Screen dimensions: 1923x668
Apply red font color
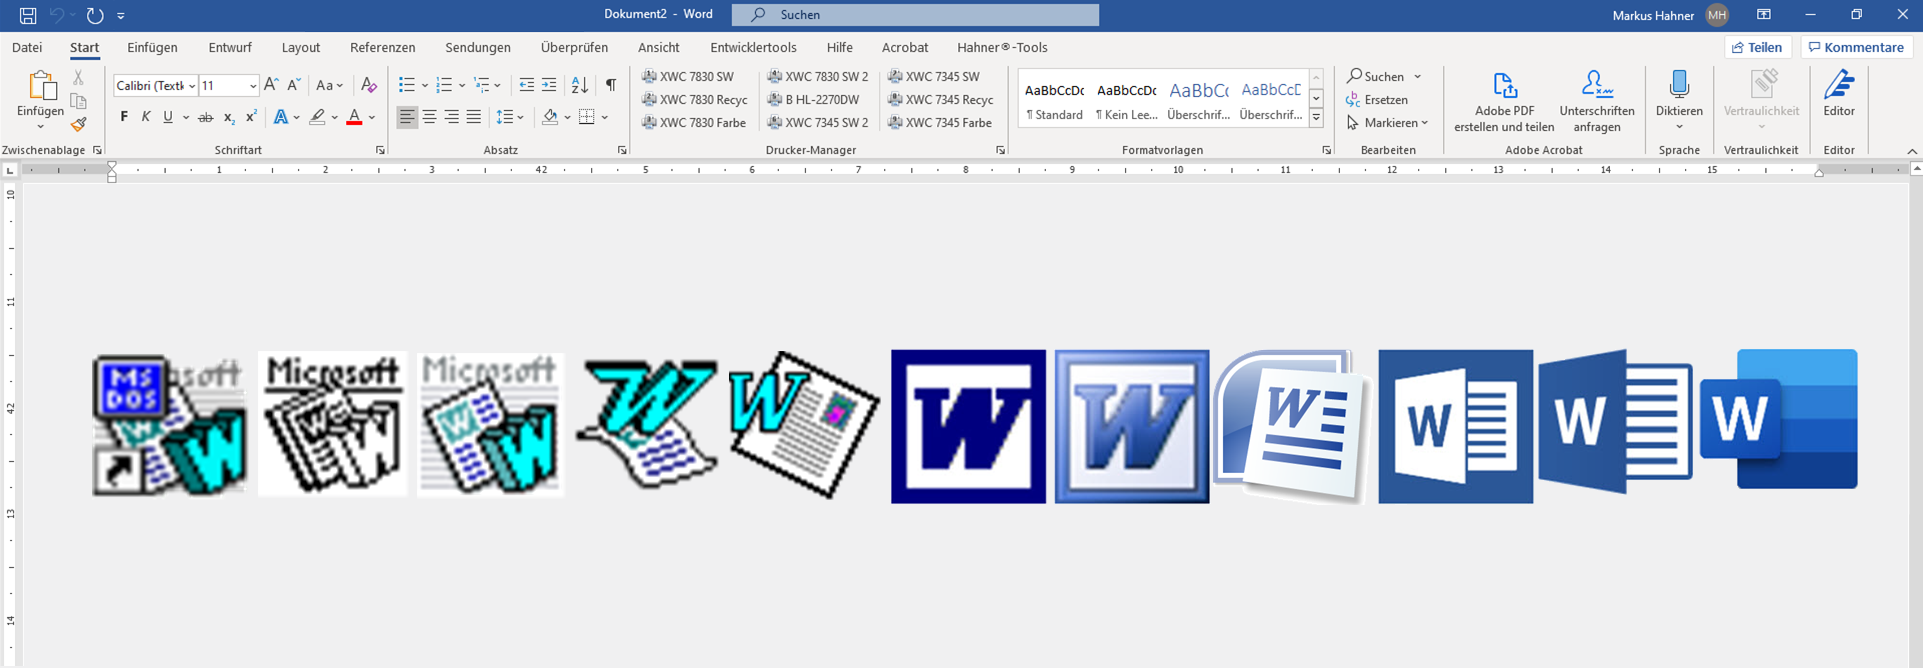click(354, 117)
